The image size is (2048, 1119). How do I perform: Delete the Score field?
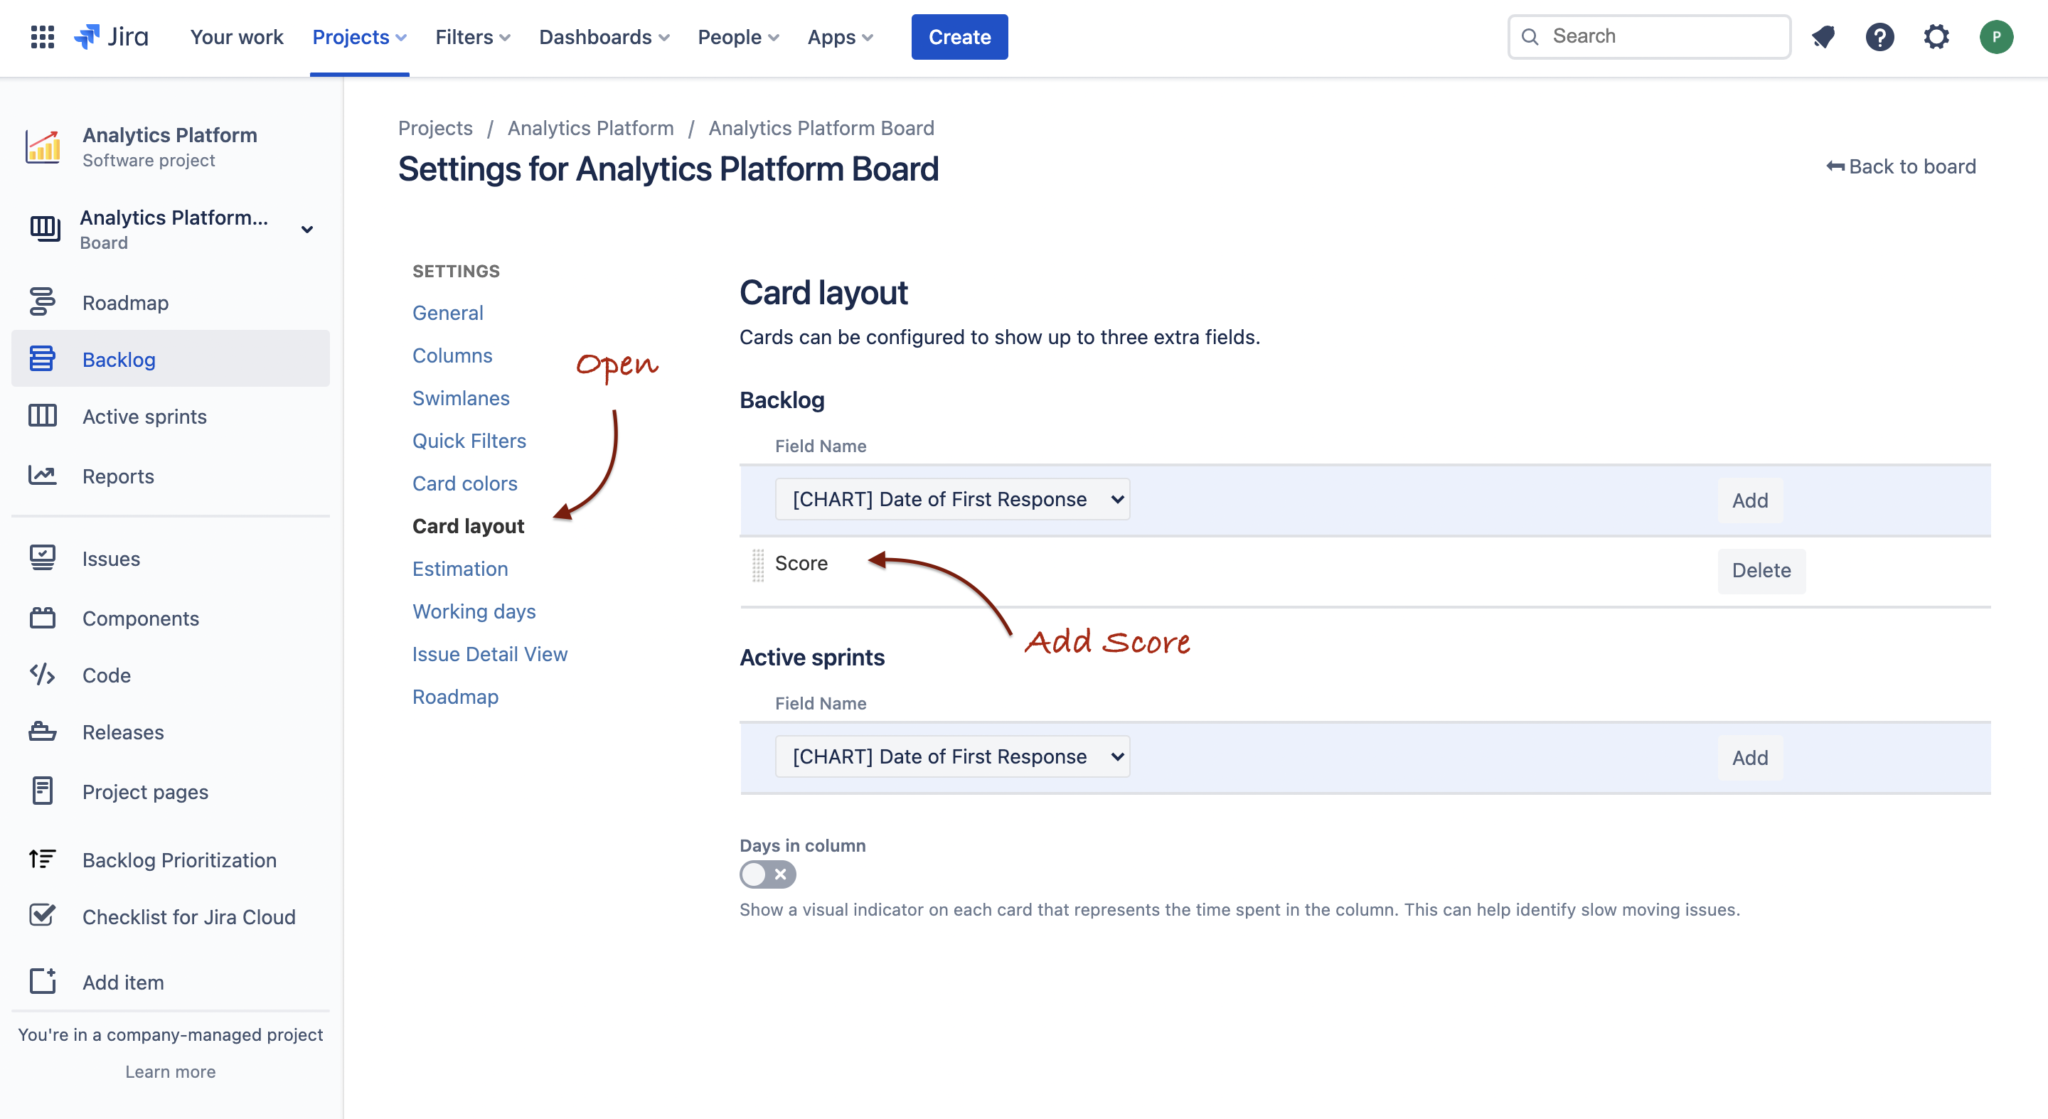click(x=1761, y=571)
